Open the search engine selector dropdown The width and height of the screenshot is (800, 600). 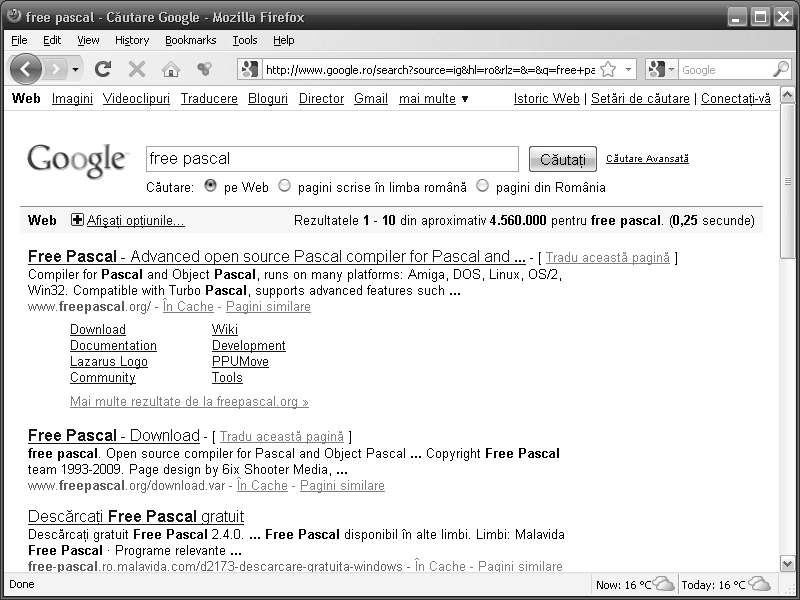click(661, 69)
